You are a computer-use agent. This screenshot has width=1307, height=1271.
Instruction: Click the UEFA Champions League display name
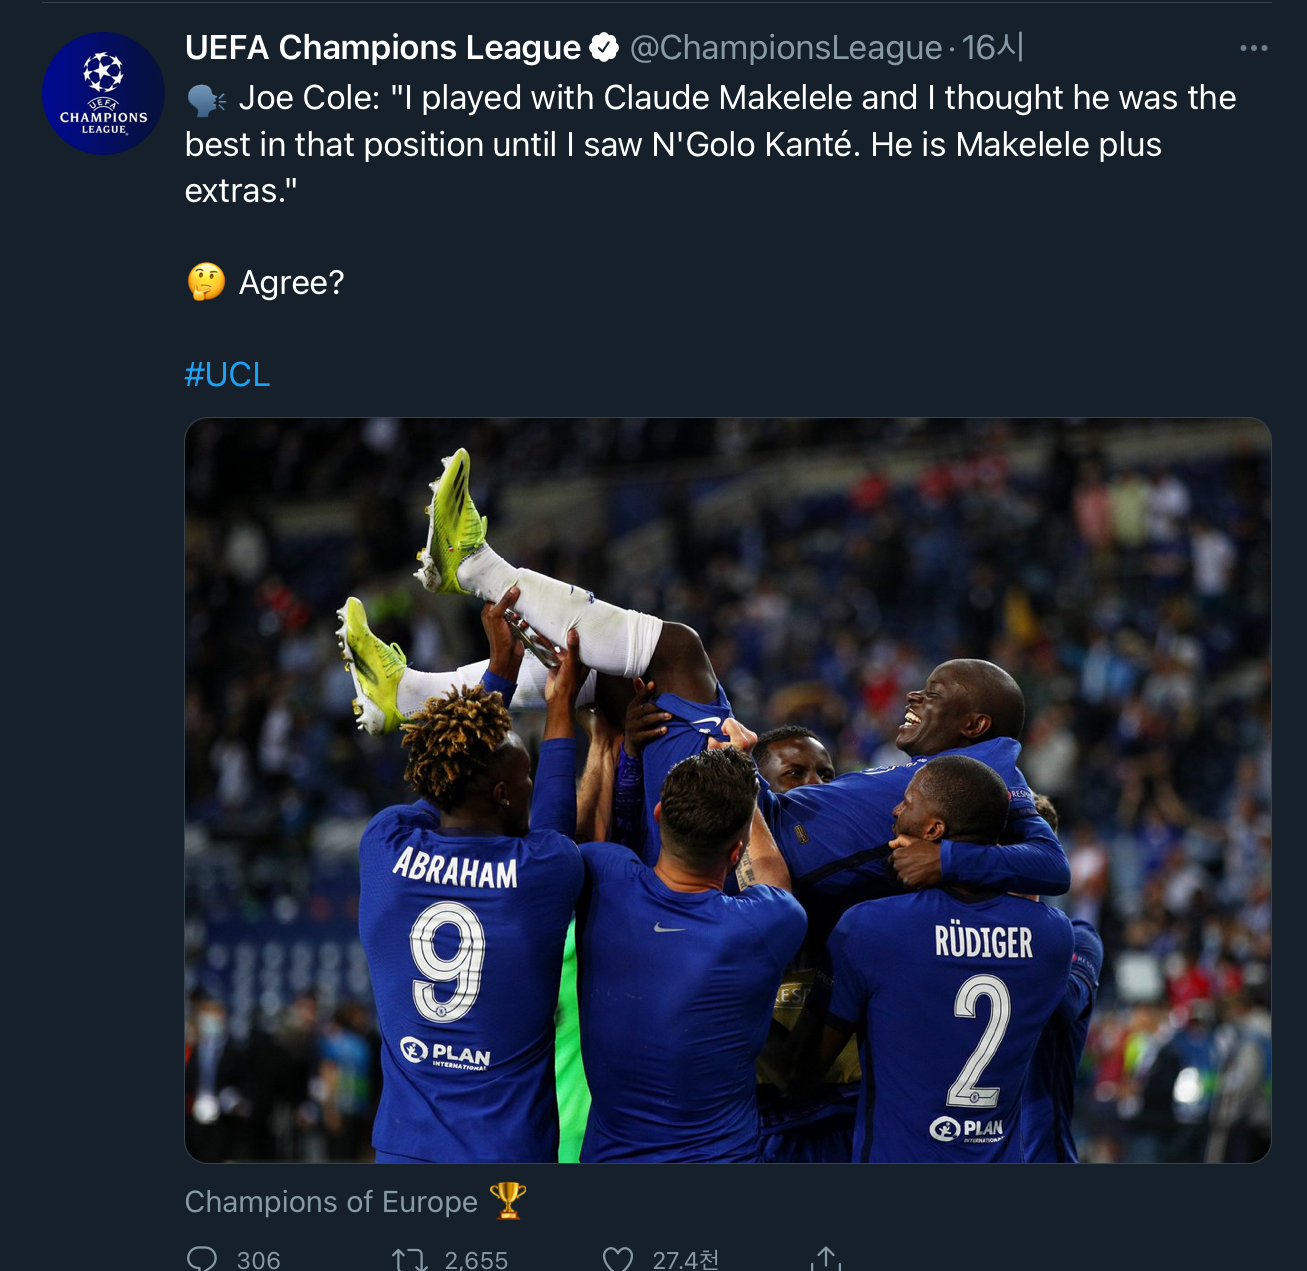point(382,47)
